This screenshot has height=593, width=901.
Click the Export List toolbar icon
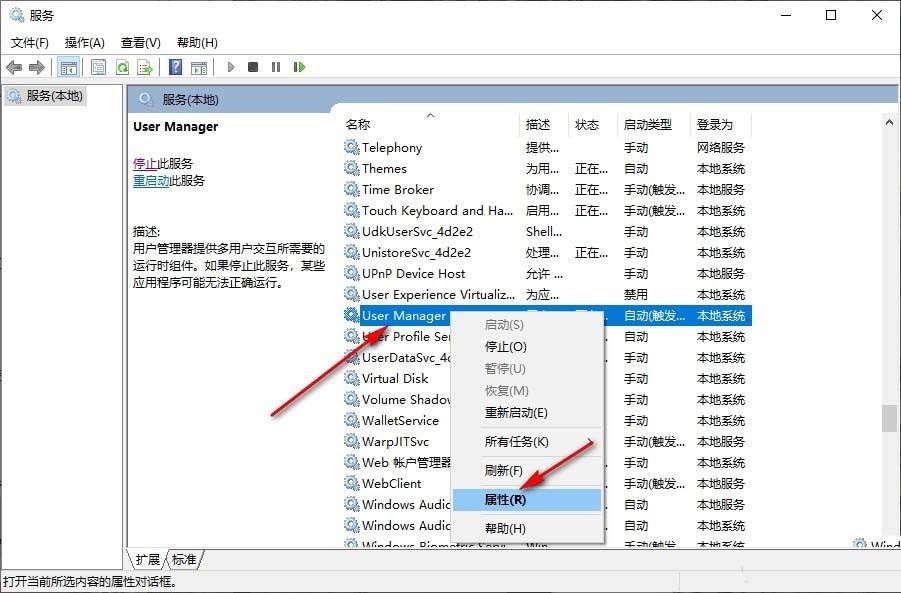145,67
